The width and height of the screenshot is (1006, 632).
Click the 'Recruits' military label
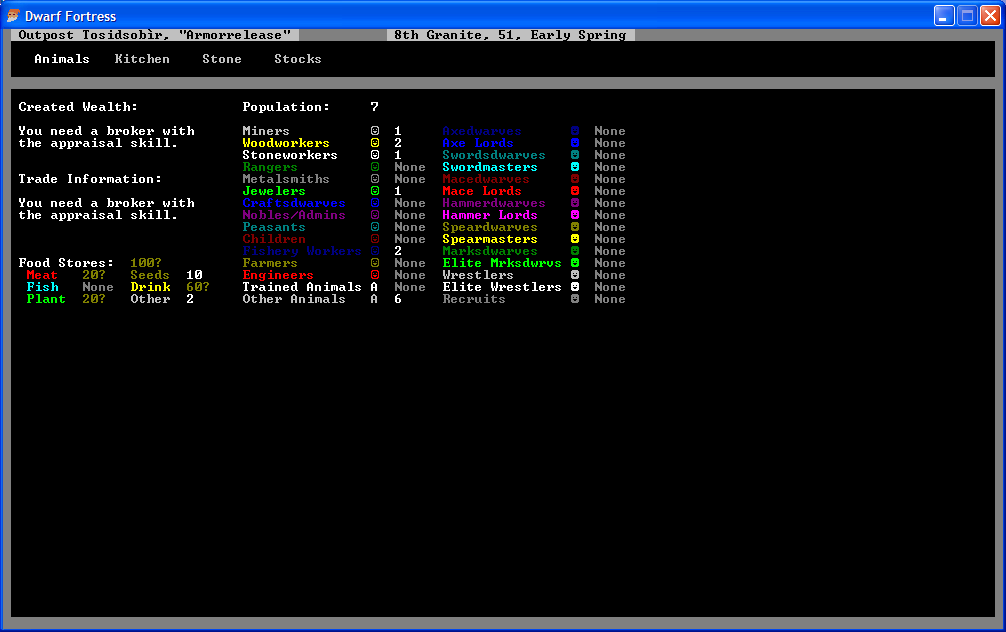473,299
